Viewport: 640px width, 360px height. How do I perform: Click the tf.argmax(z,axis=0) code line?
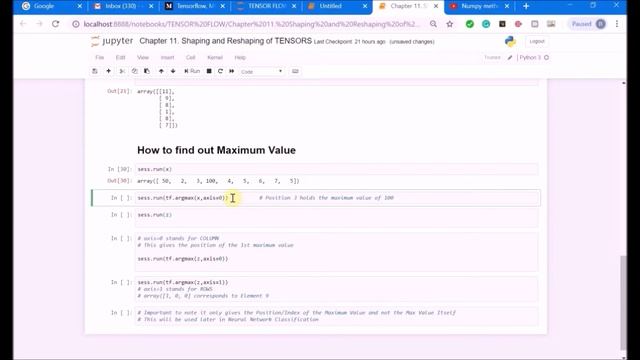point(183,259)
